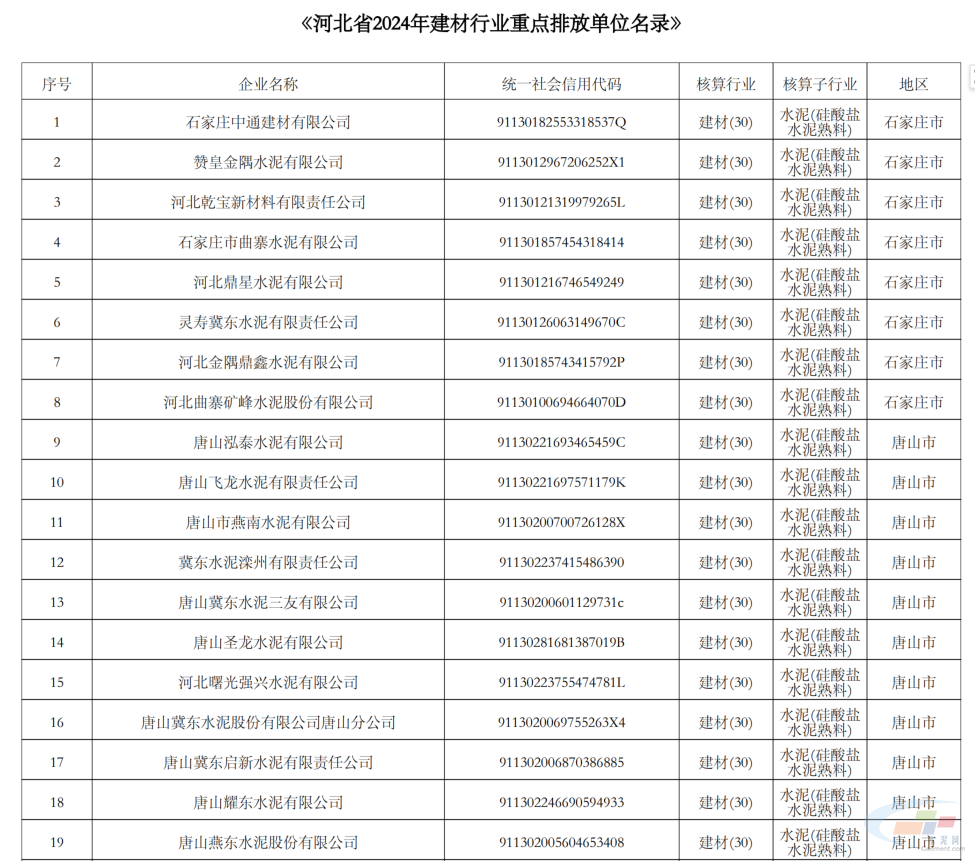Click 水泥(硅酸盐水泥熟料) in 唐山圣龙水泥 row

pos(820,642)
